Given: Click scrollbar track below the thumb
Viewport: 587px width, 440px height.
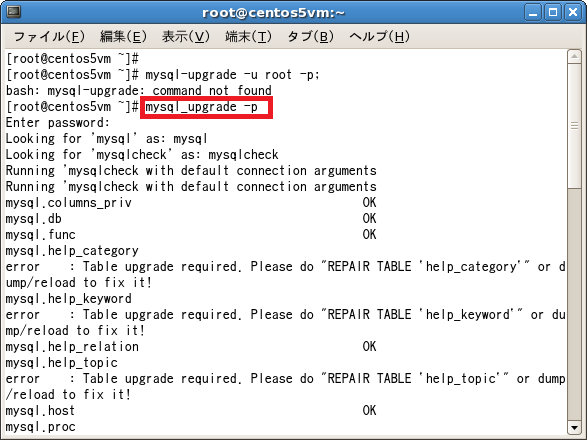Looking at the screenshot, I should point(574,303).
